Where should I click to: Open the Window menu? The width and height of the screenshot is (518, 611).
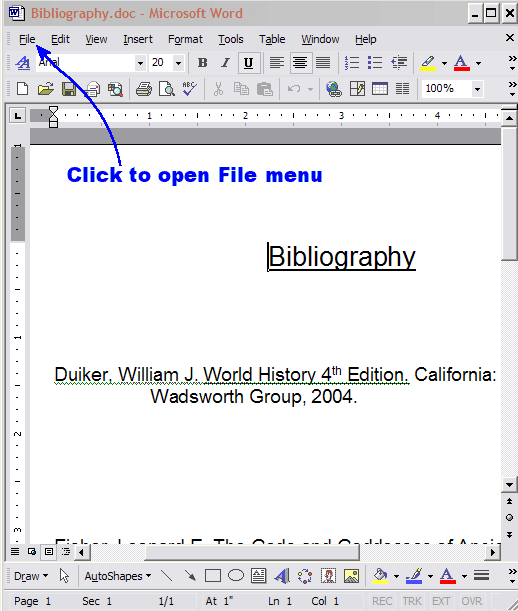point(320,39)
